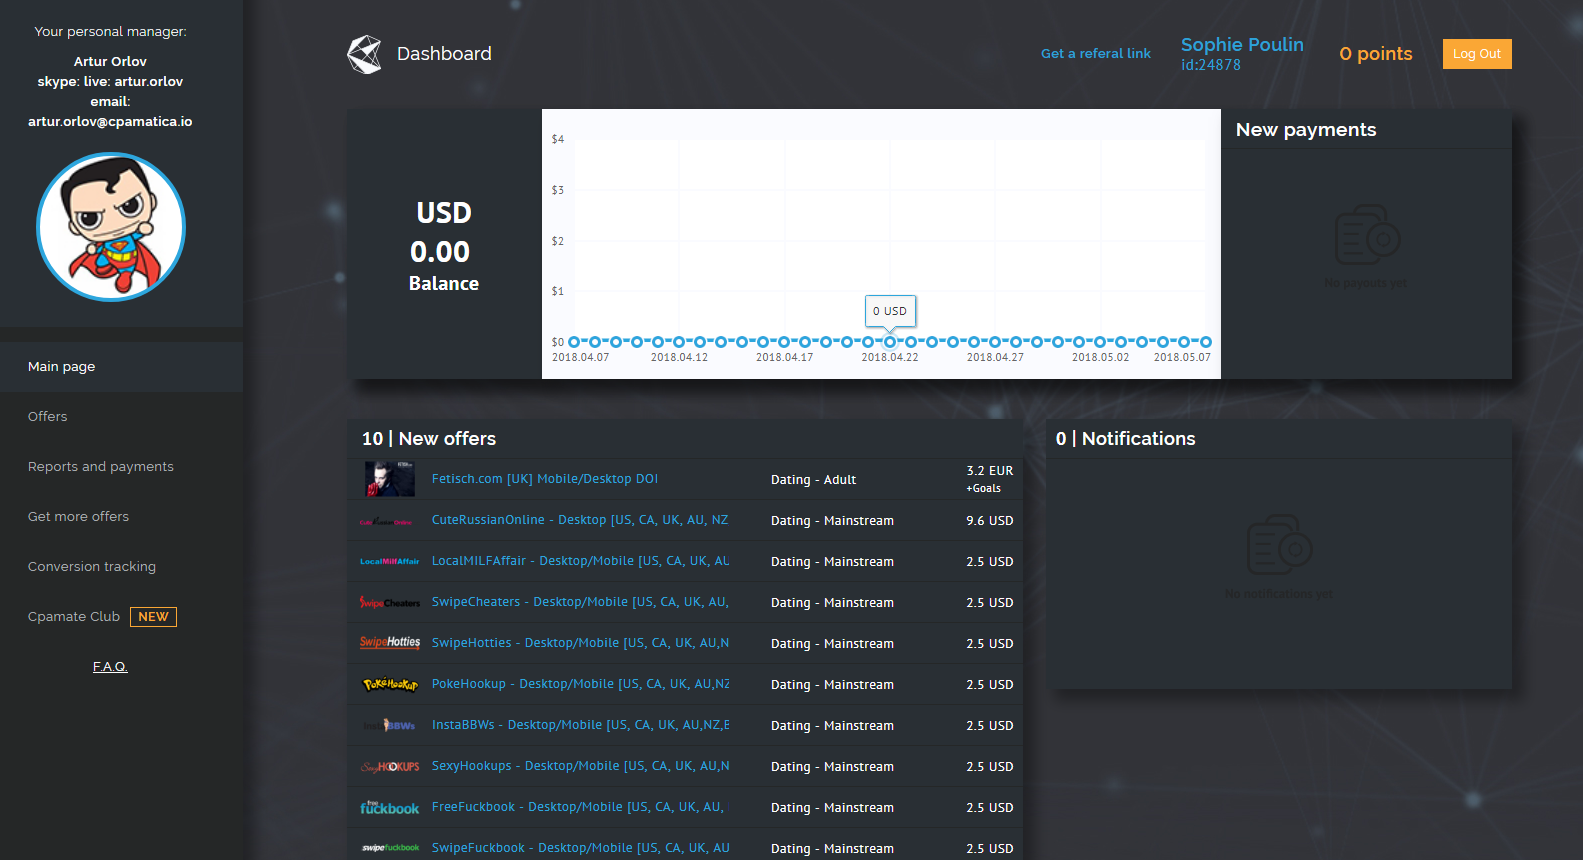Click the New payments heading
The width and height of the screenshot is (1583, 860).
pyautogui.click(x=1306, y=130)
